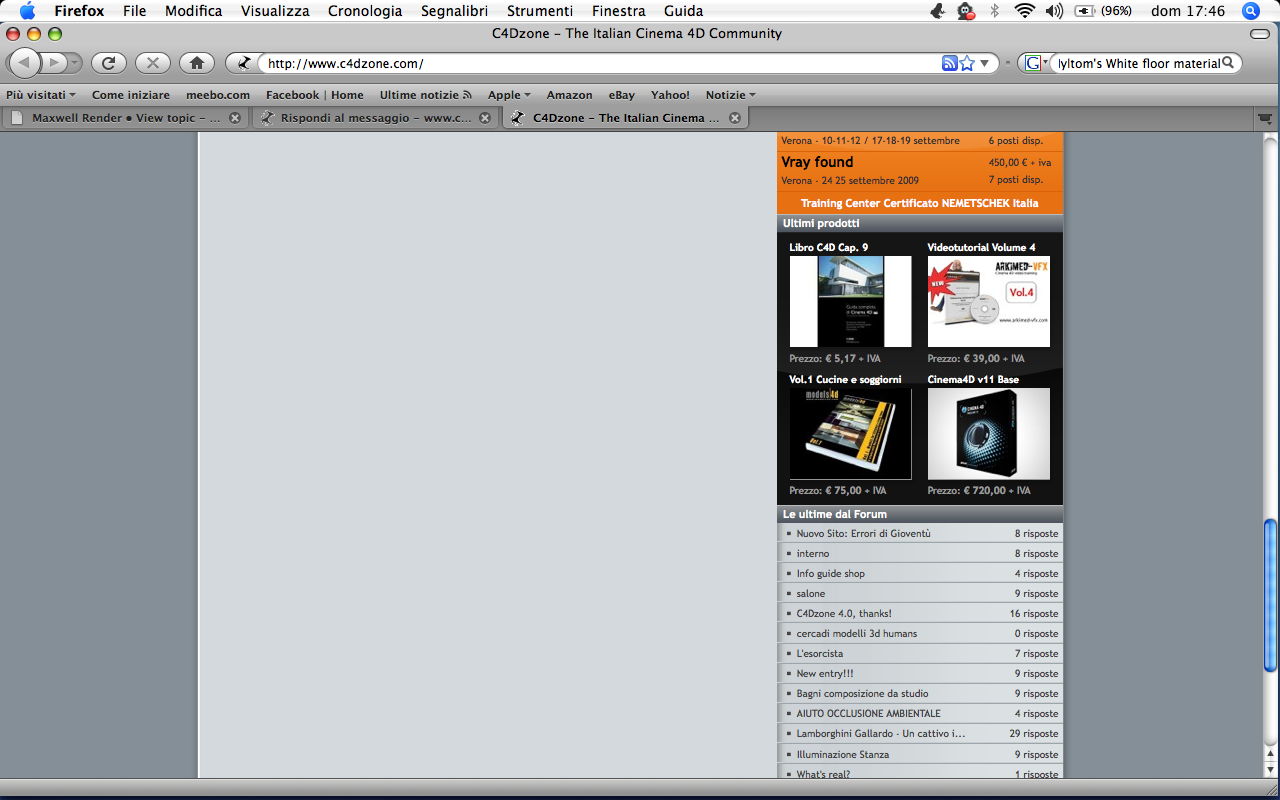Open the Visualizza menu
Viewport: 1280px width, 800px height.
[x=275, y=11]
